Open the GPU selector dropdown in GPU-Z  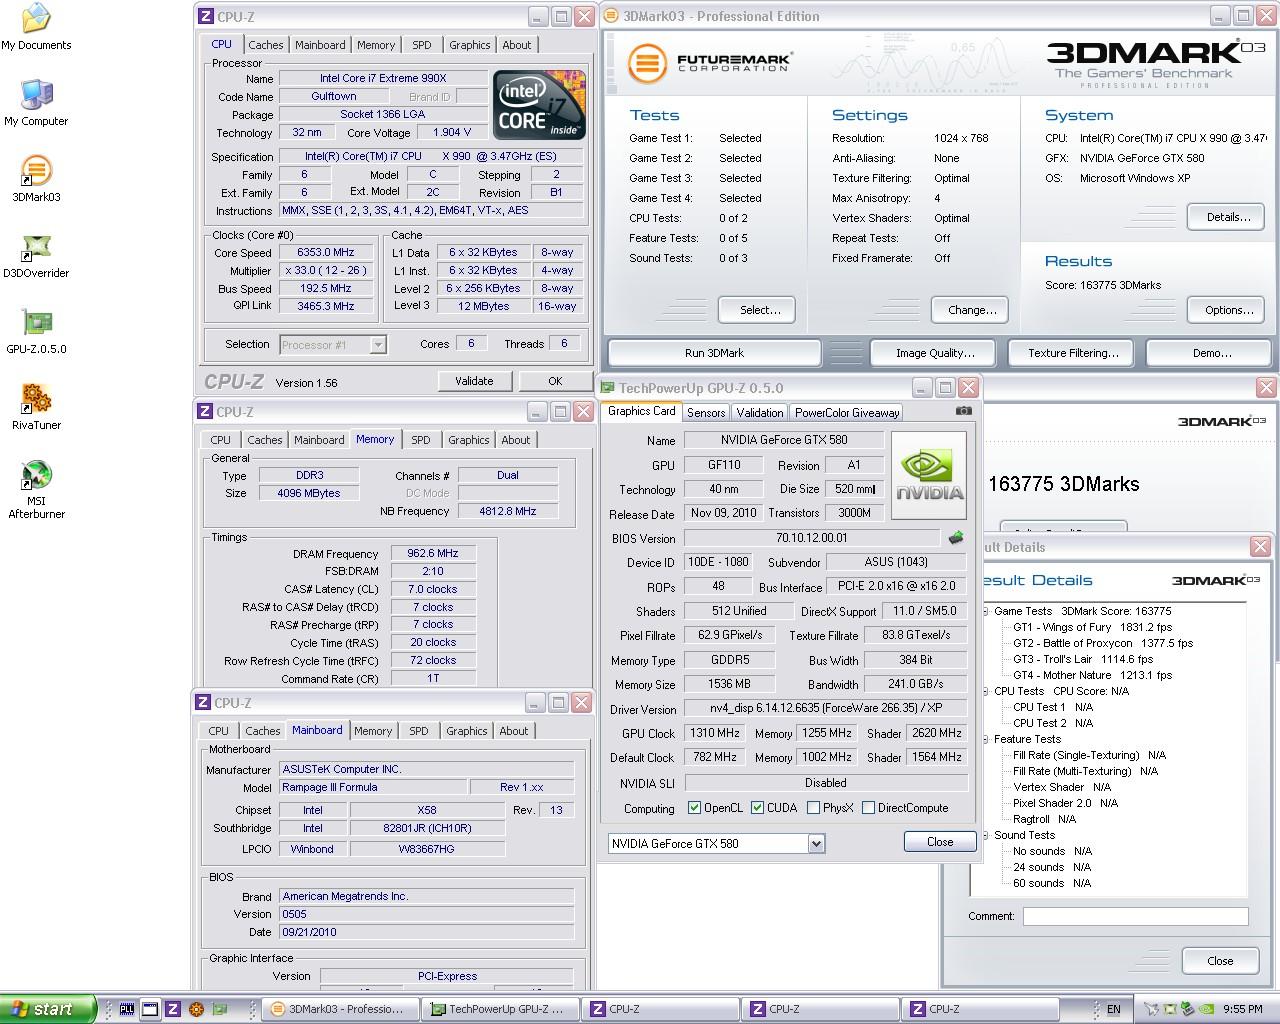[x=816, y=843]
